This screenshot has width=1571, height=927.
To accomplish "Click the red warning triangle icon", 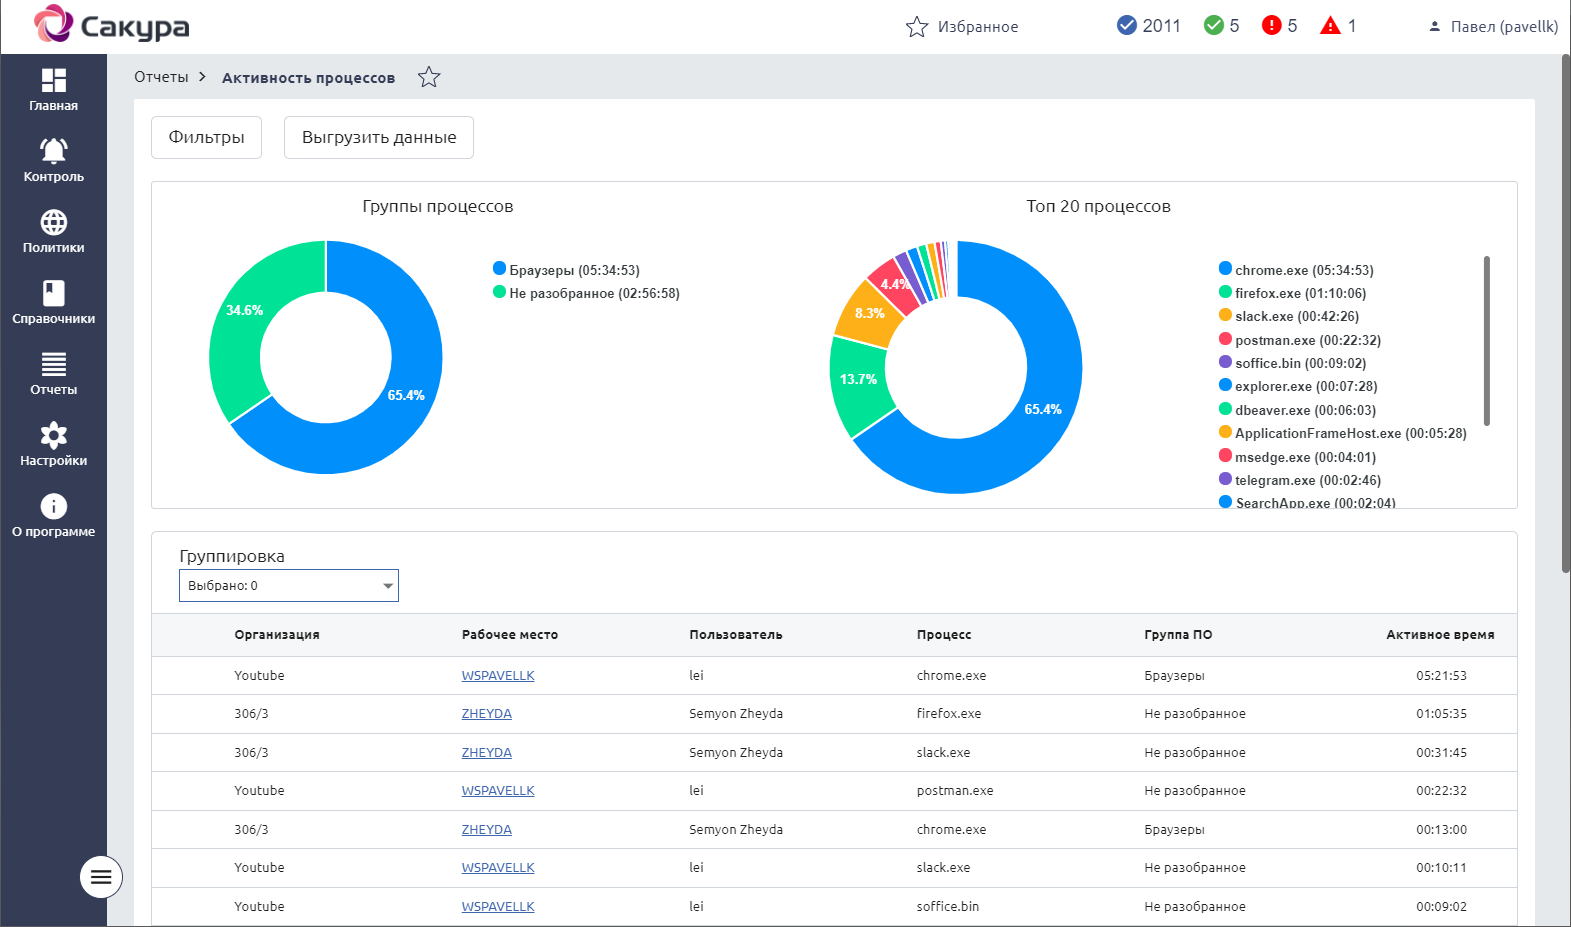I will pos(1330,26).
